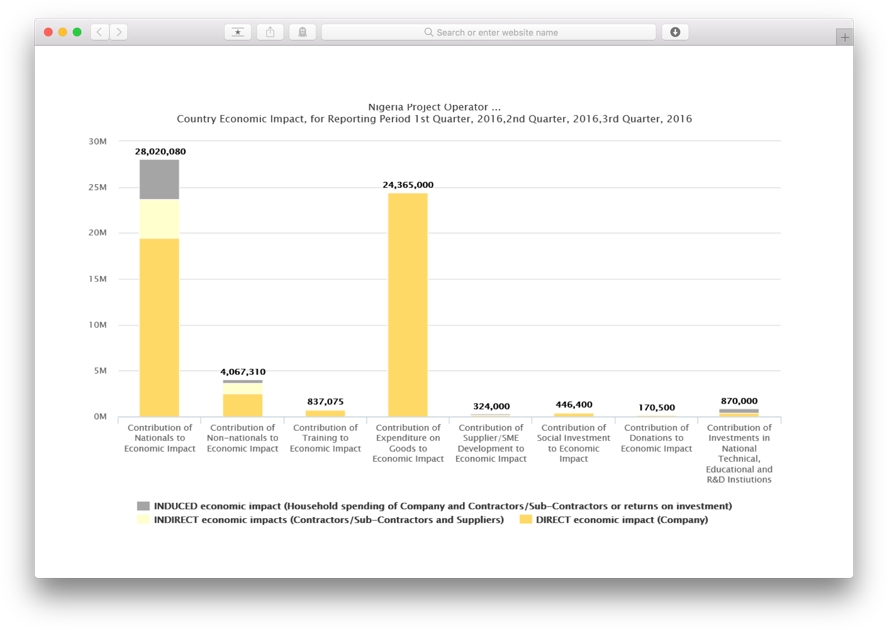Select the grey induced segment of Nationals bar
This screenshot has width=888, height=631.
160,180
